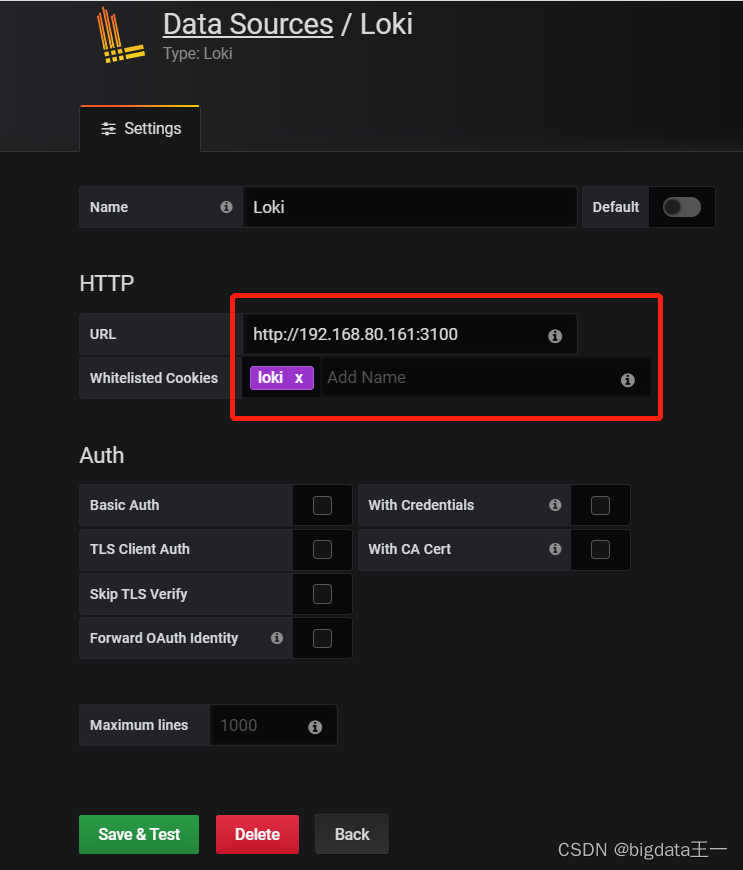
Task: Tick the With Credentials checkbox
Action: coord(600,505)
